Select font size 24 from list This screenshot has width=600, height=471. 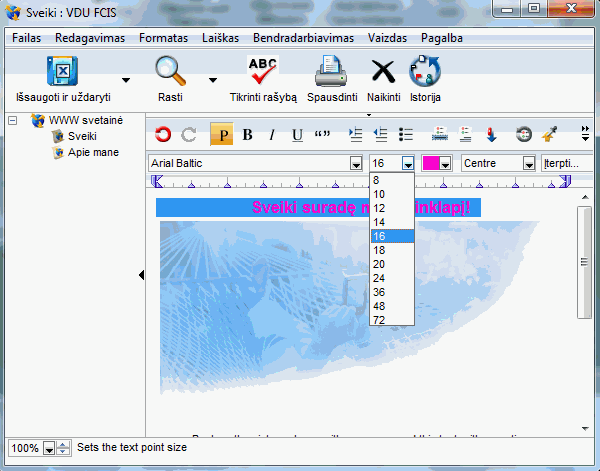pos(379,278)
